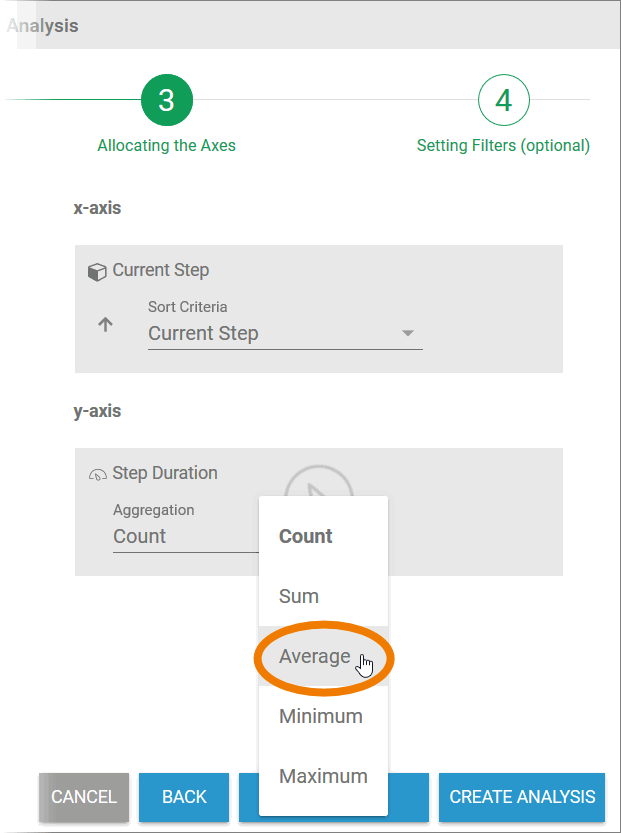Choose the Maximum aggregation option

pos(322,776)
